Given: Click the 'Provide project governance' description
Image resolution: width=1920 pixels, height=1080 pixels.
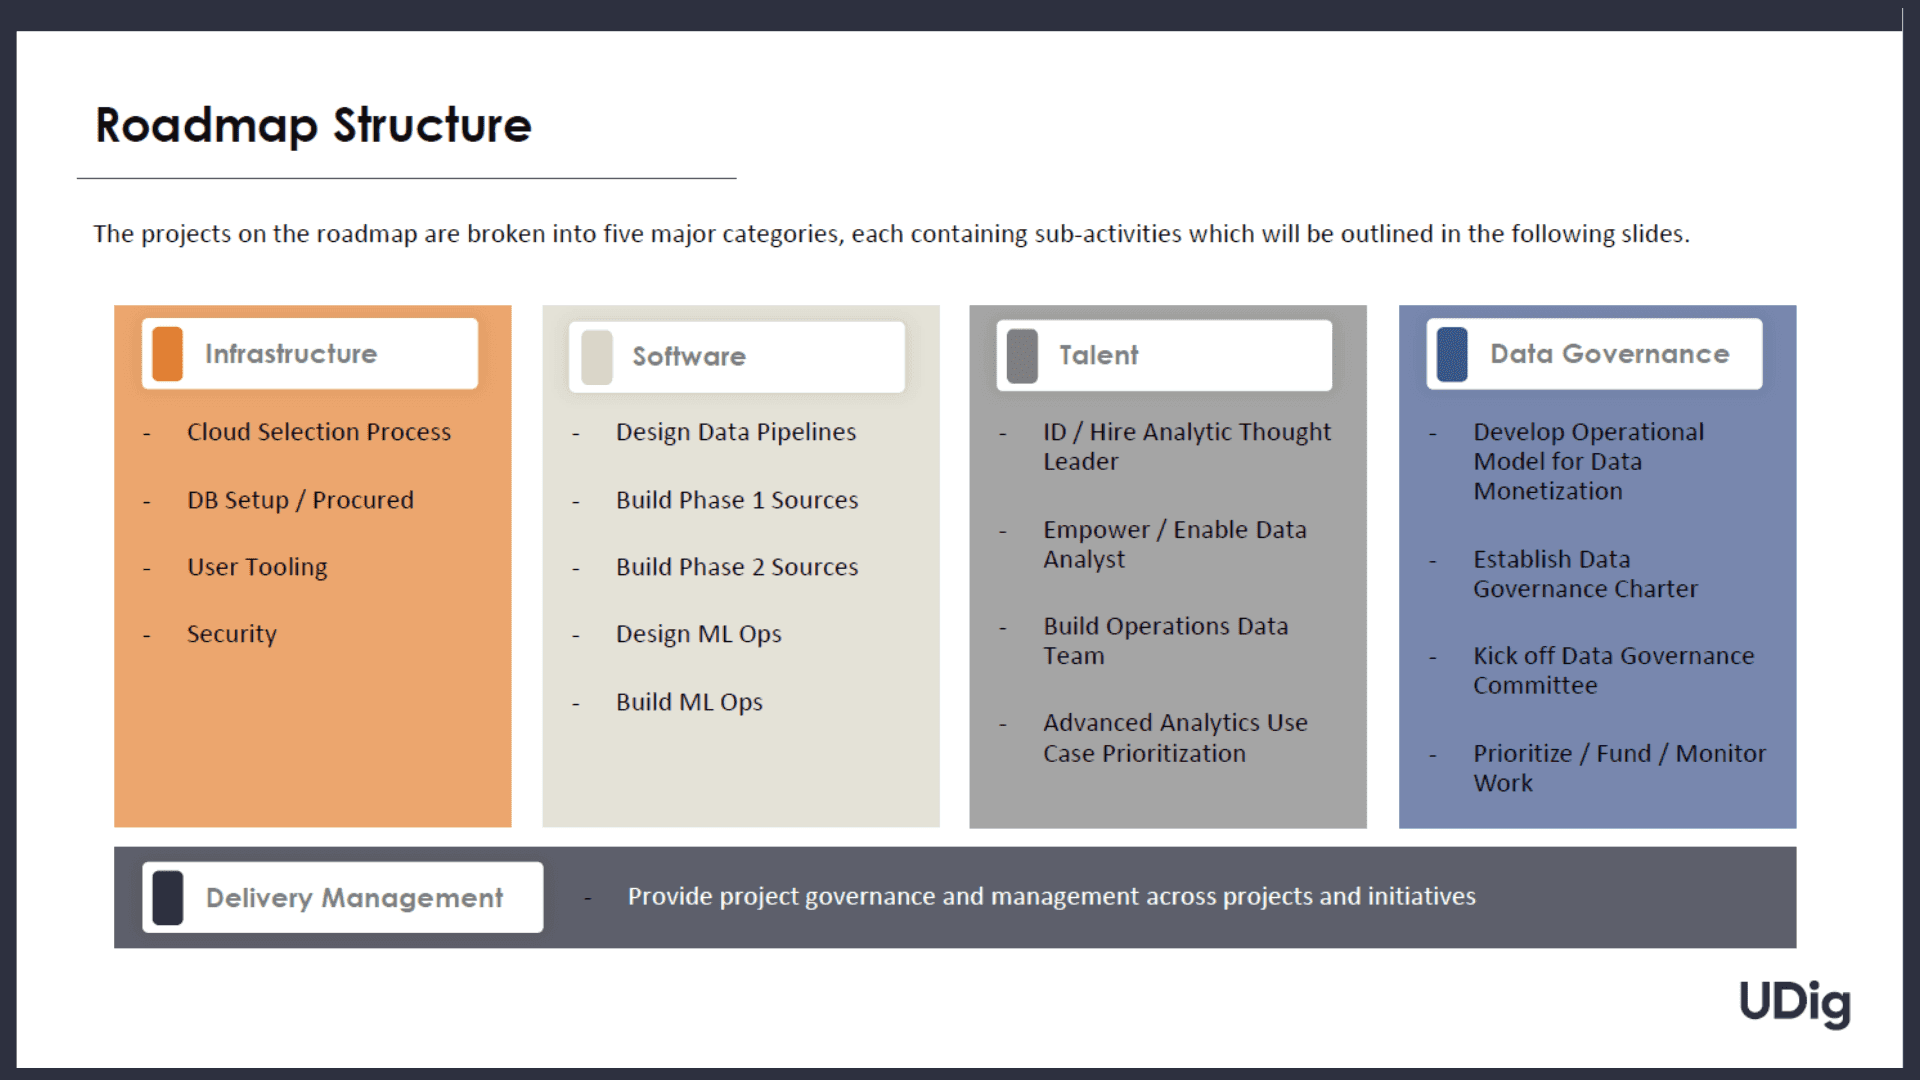Looking at the screenshot, I should (x=1051, y=897).
